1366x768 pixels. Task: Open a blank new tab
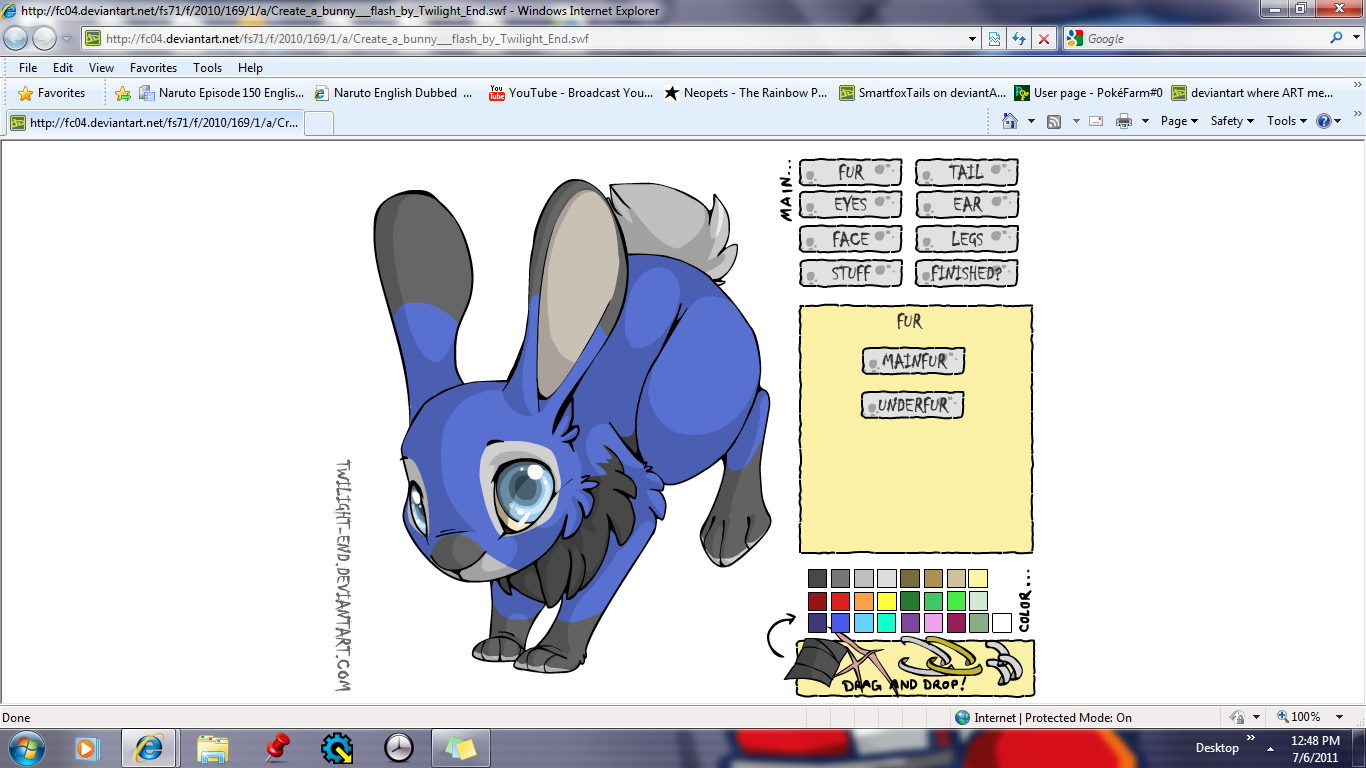(318, 123)
